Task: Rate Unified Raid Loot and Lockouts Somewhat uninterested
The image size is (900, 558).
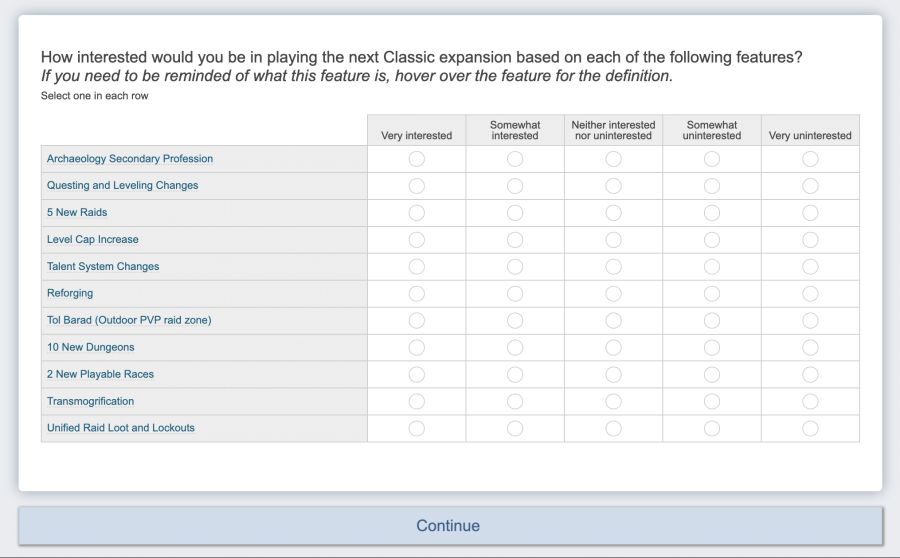Action: click(712, 428)
